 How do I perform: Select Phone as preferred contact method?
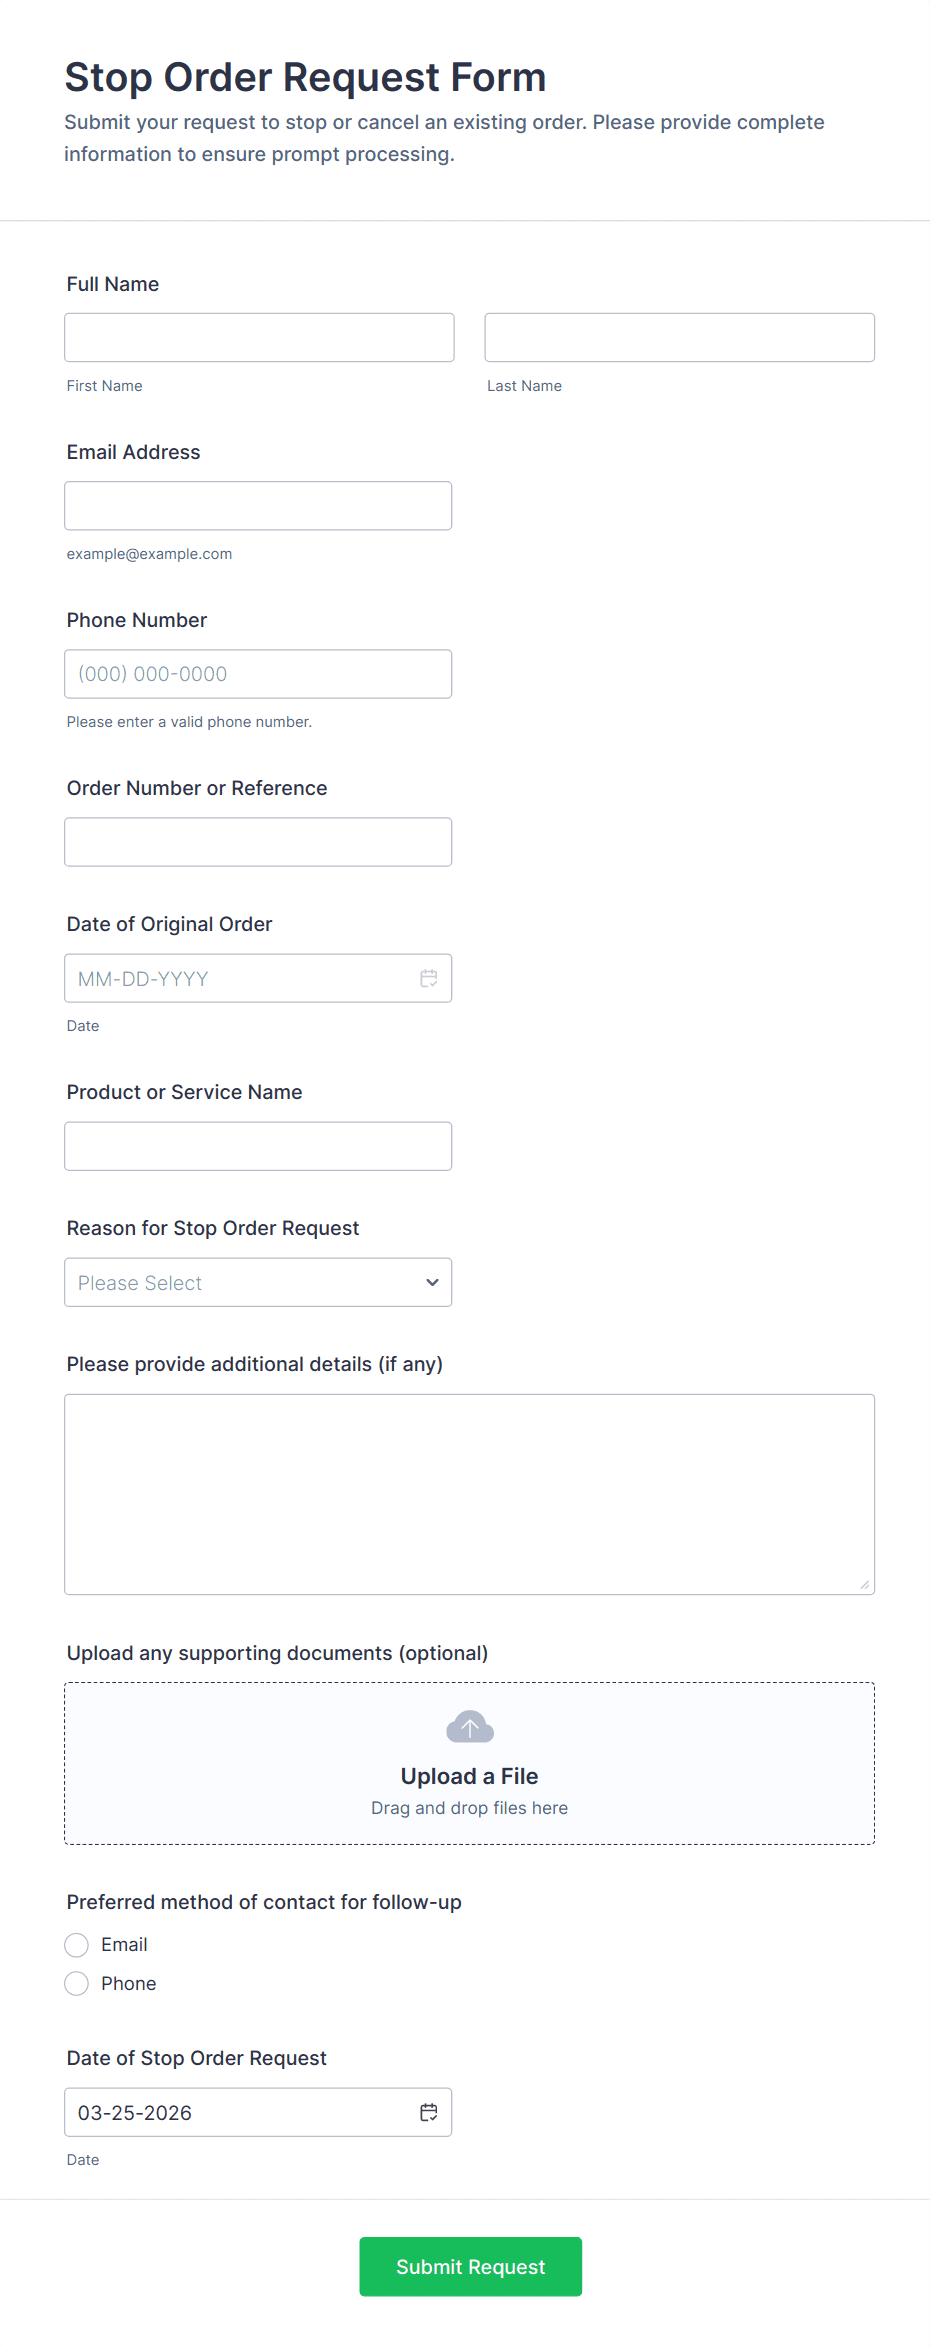(77, 1983)
